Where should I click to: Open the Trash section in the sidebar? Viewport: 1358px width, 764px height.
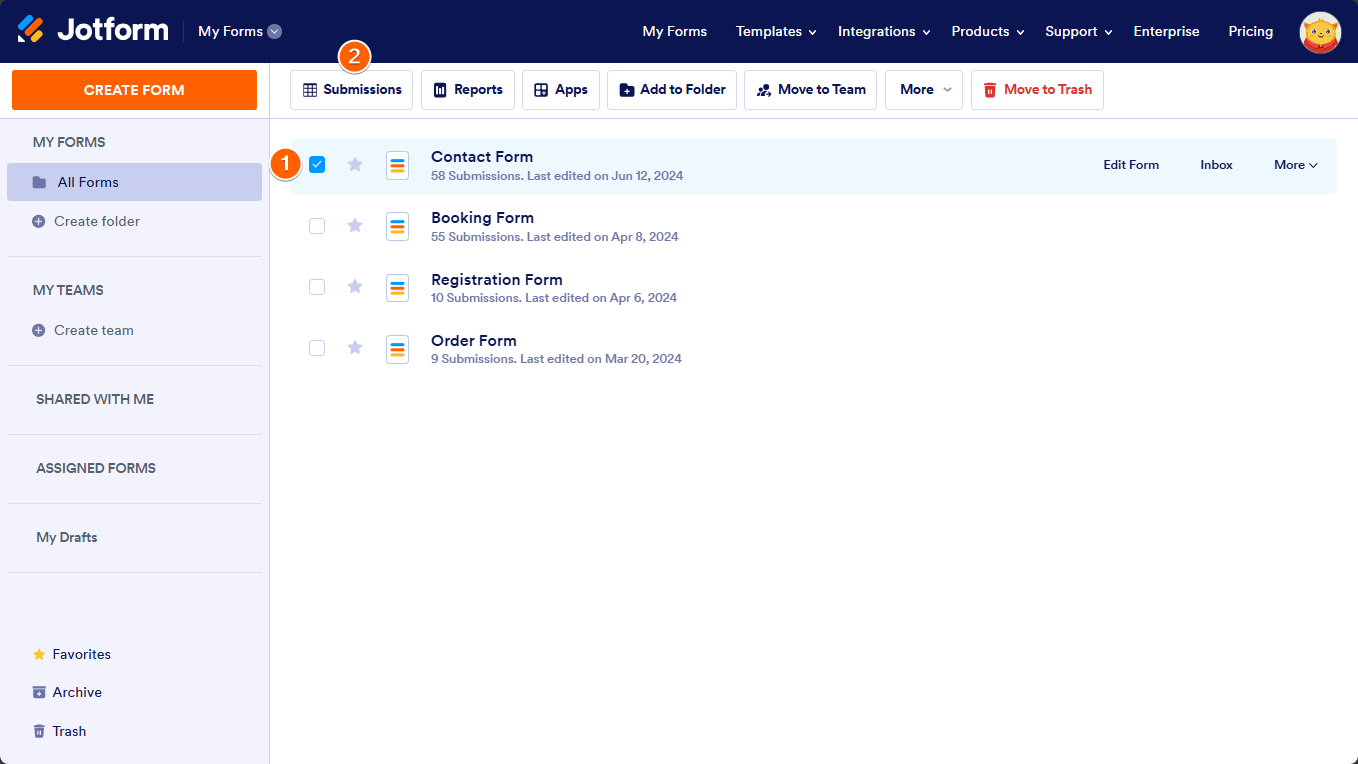click(67, 731)
